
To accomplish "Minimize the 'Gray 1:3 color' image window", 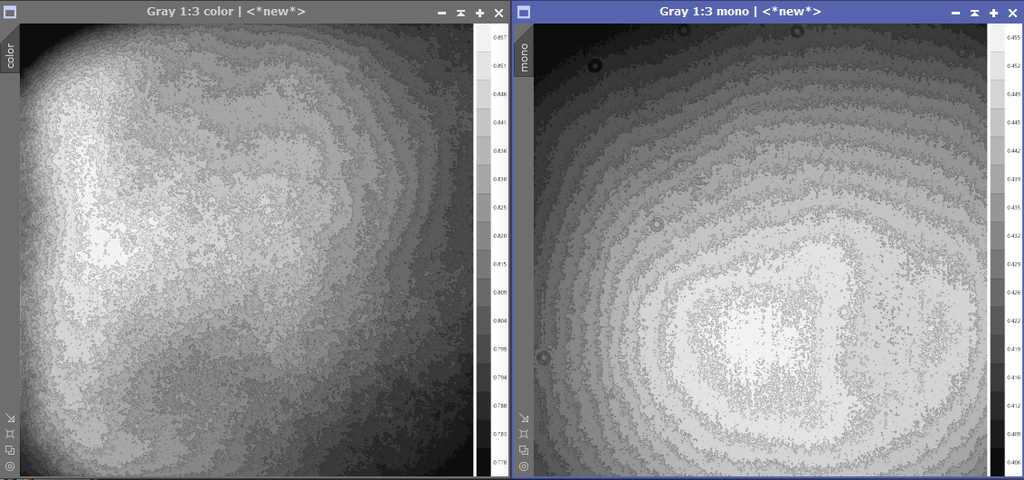I will click(442, 12).
